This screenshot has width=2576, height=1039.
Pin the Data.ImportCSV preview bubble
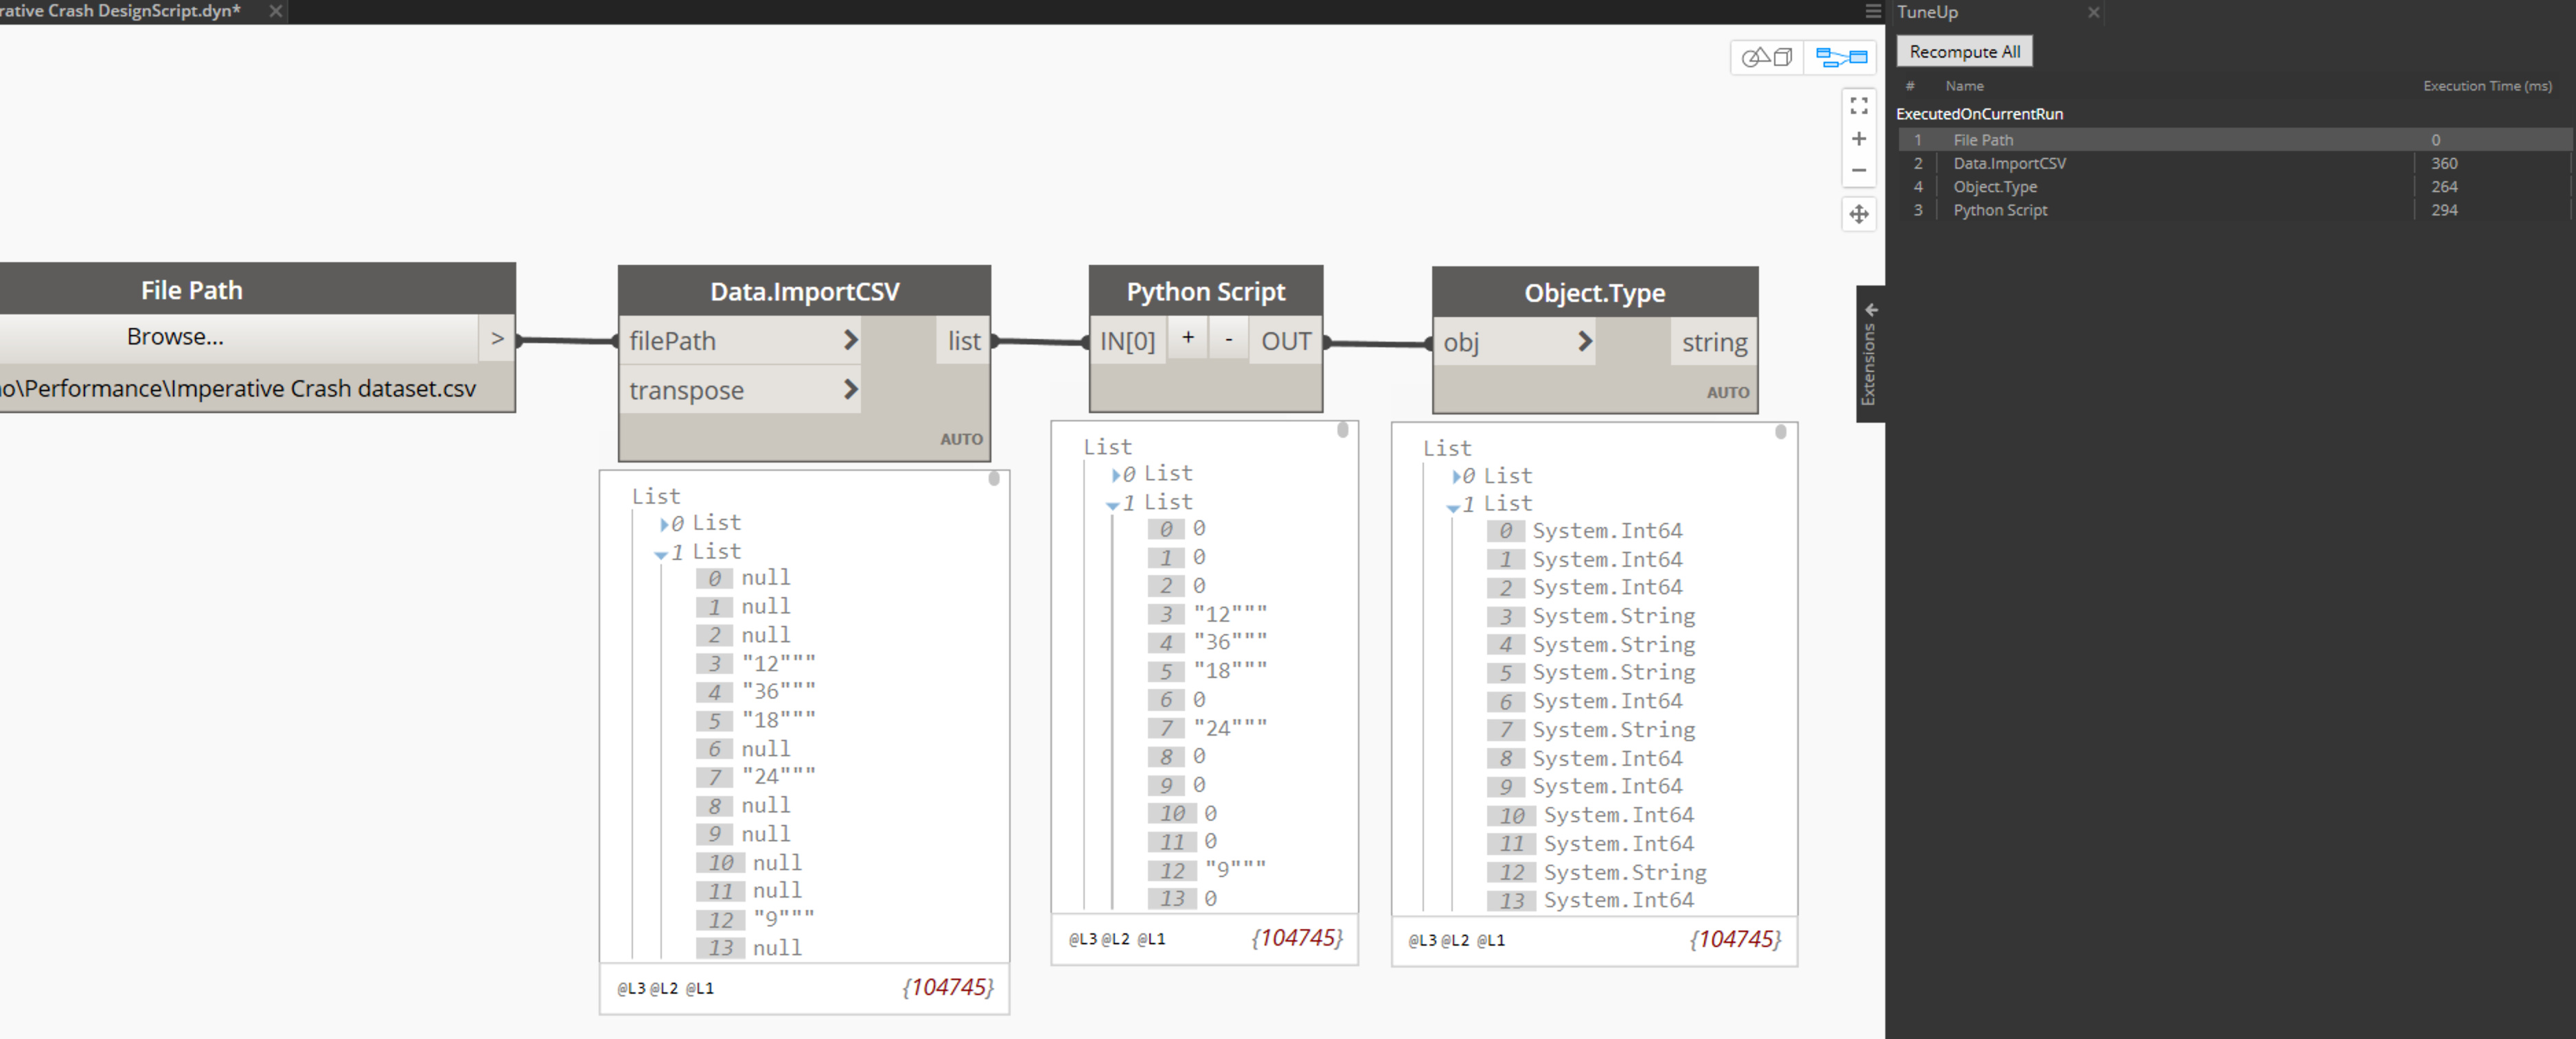click(993, 479)
